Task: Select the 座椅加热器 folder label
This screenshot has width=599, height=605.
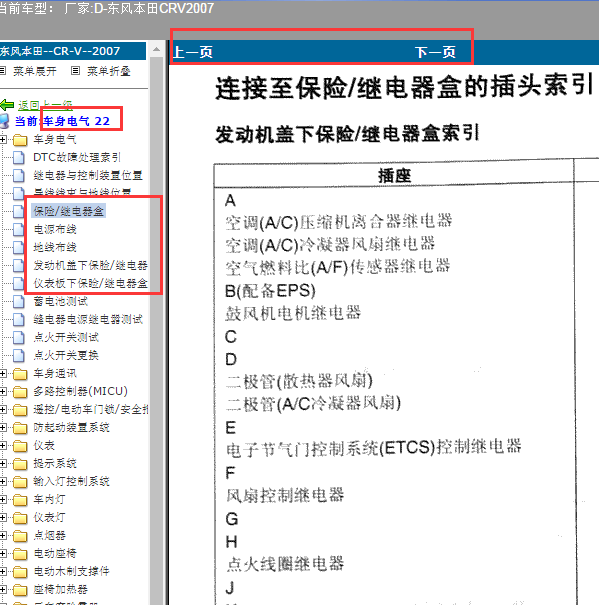Action: coord(61,590)
